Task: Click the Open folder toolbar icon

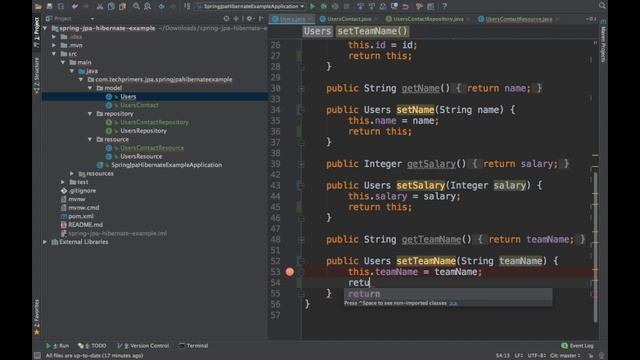Action: click(38, 6)
